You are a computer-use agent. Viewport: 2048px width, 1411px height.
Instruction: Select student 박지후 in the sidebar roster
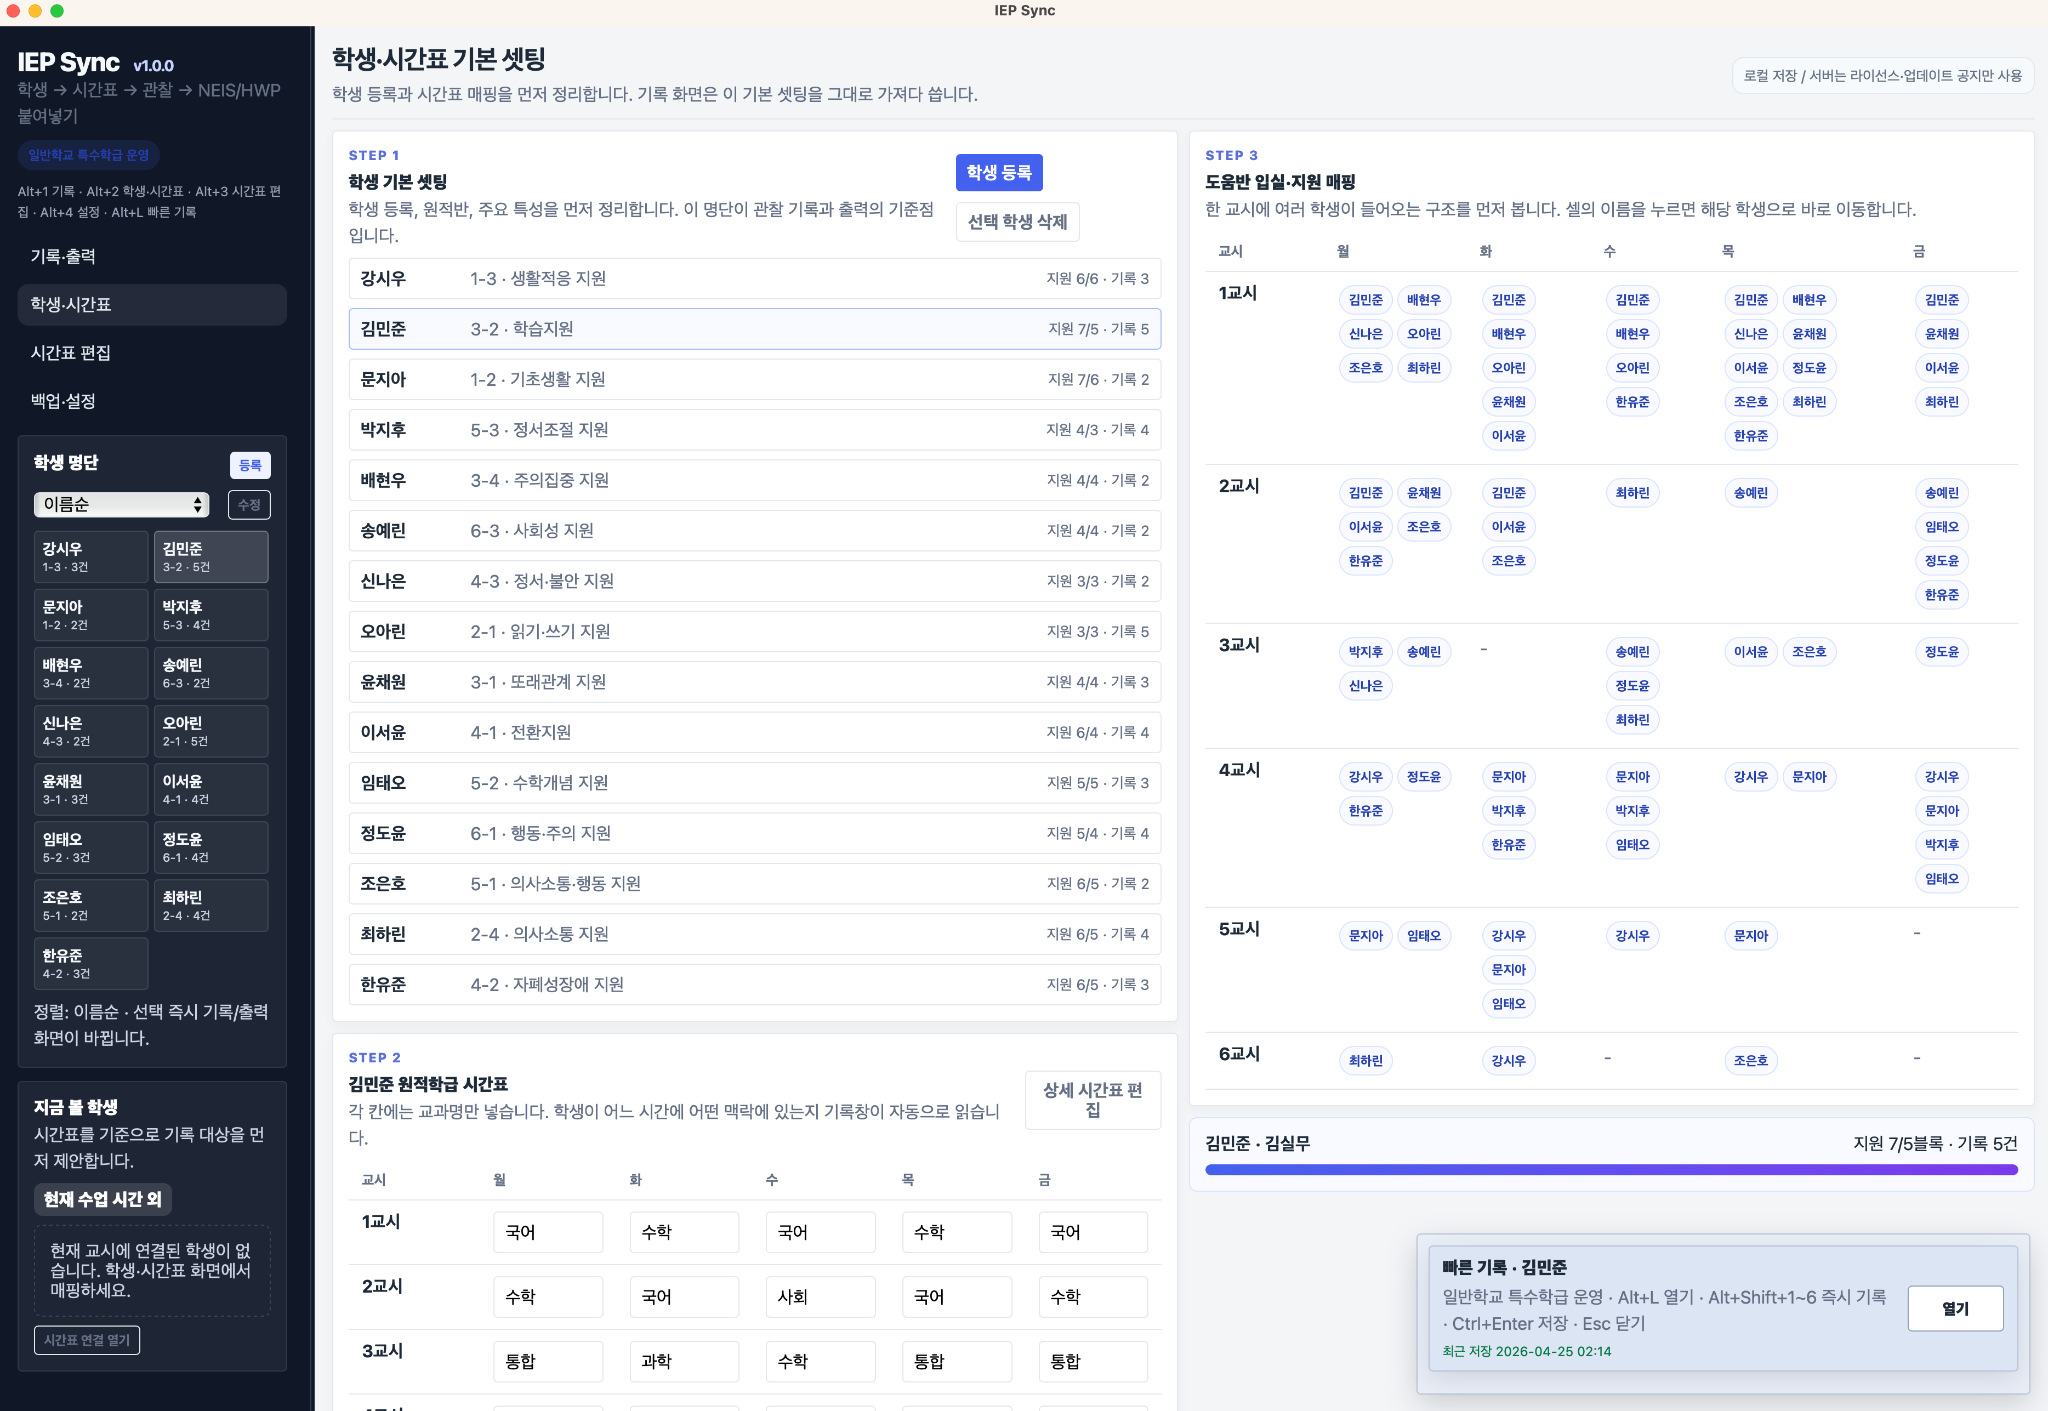tap(211, 614)
